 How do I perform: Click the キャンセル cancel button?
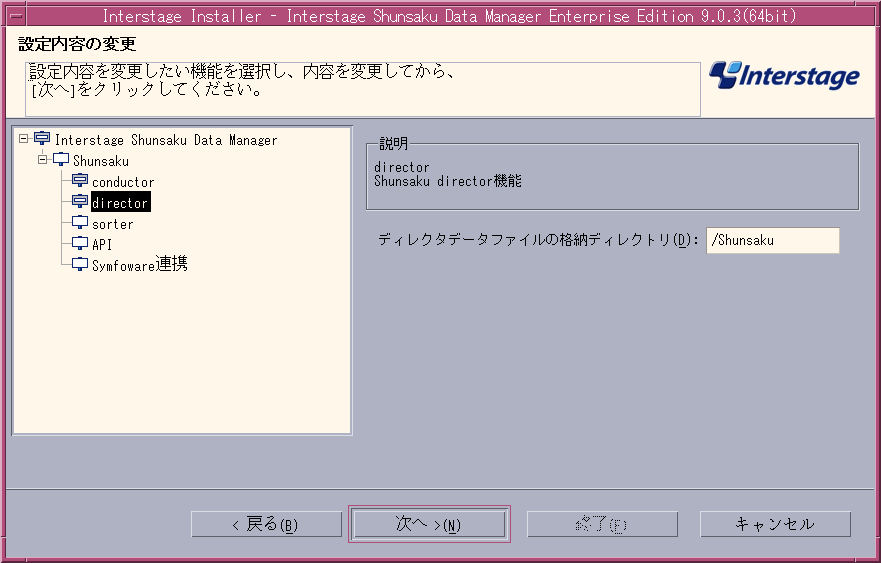pyautogui.click(x=775, y=524)
